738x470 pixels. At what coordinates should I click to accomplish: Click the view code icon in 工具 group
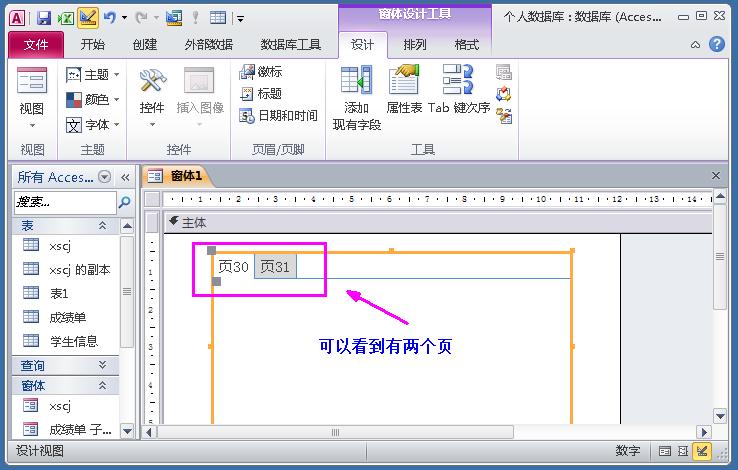(x=504, y=94)
